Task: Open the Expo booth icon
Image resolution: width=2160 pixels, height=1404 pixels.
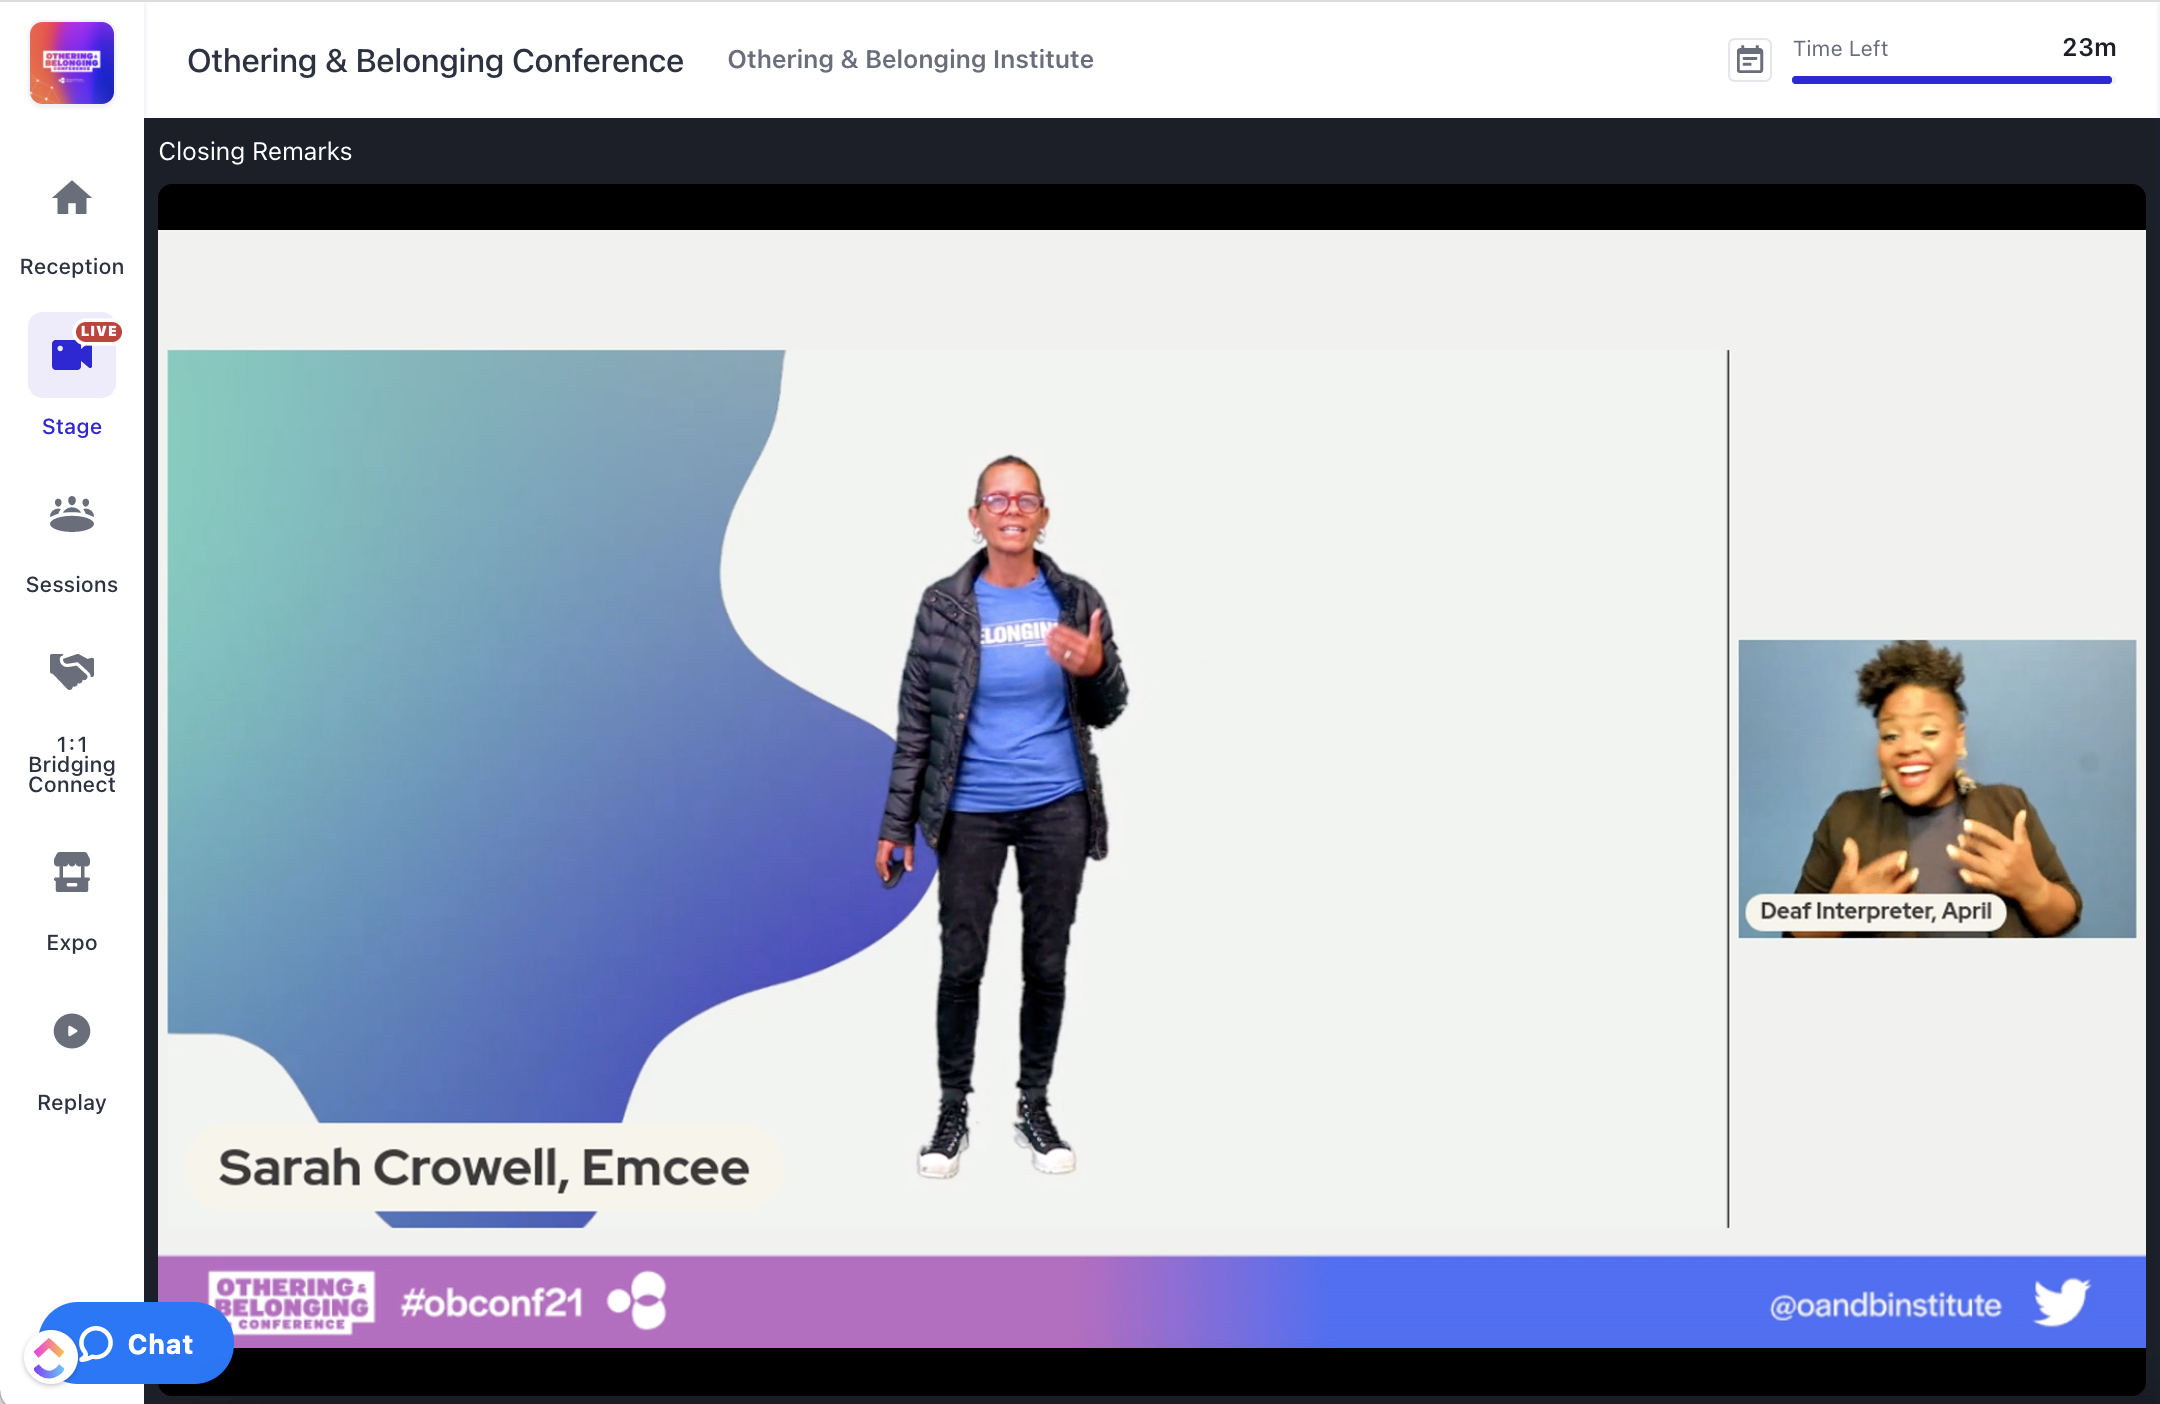Action: pos(72,872)
